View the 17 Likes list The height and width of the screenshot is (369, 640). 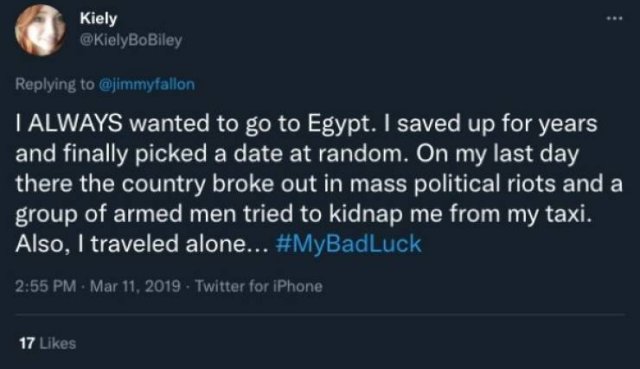[x=47, y=343]
